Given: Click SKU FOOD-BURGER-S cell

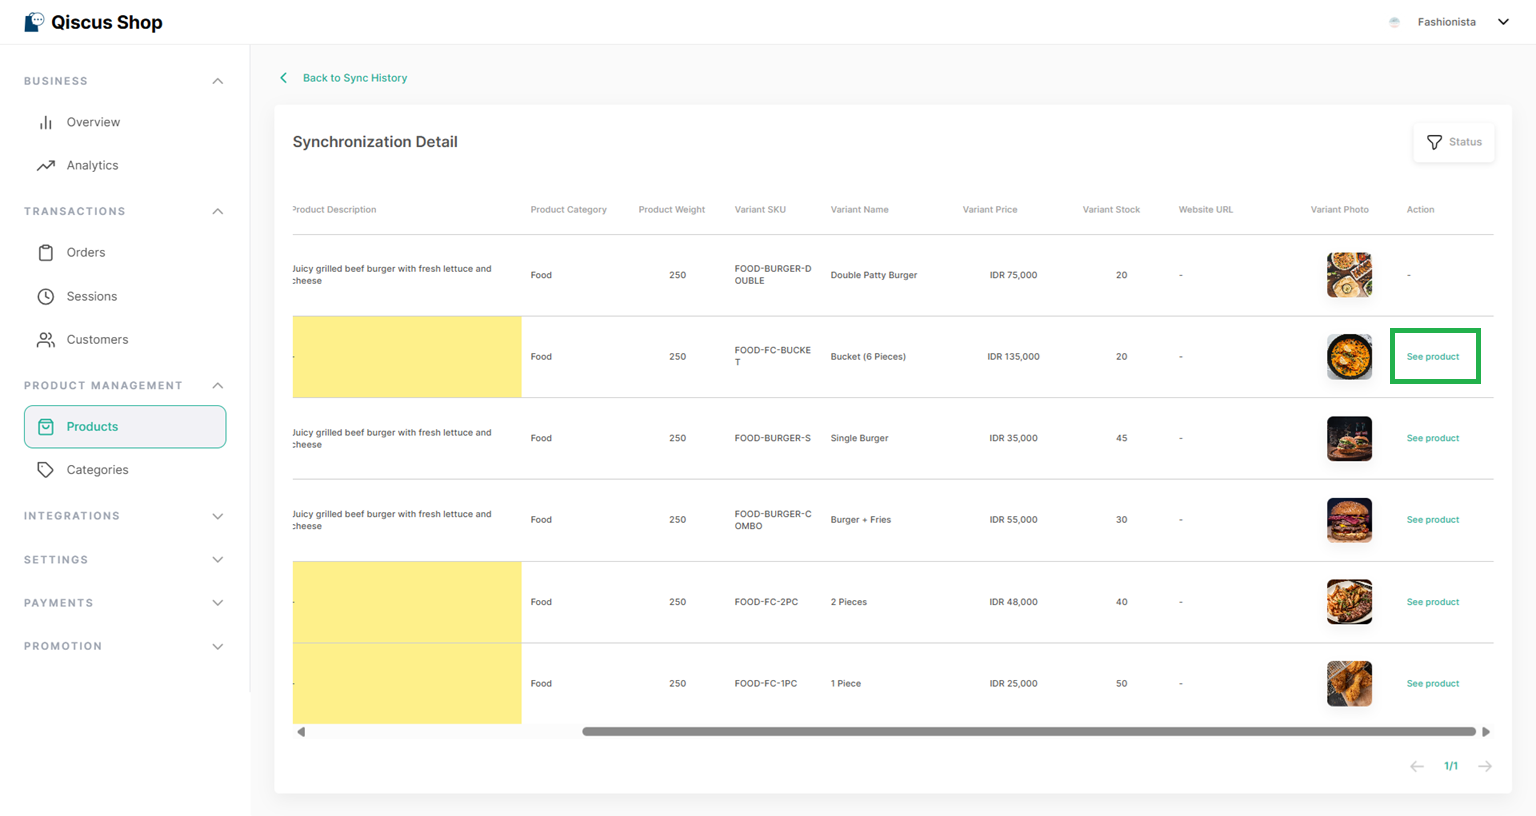Looking at the screenshot, I should 773,438.
